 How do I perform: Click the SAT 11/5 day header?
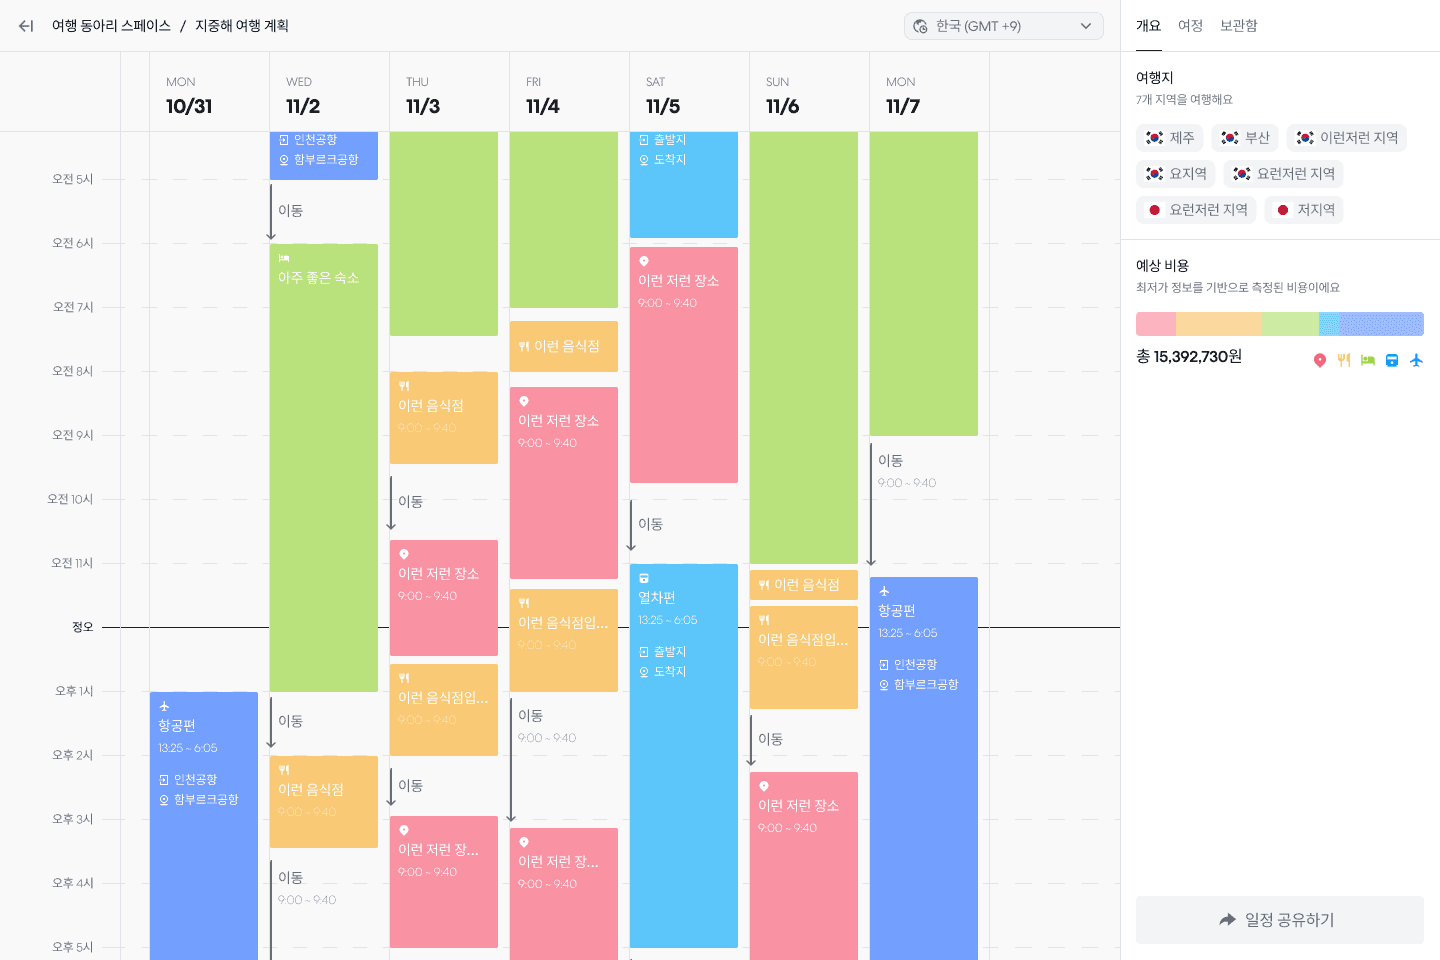pos(689,95)
